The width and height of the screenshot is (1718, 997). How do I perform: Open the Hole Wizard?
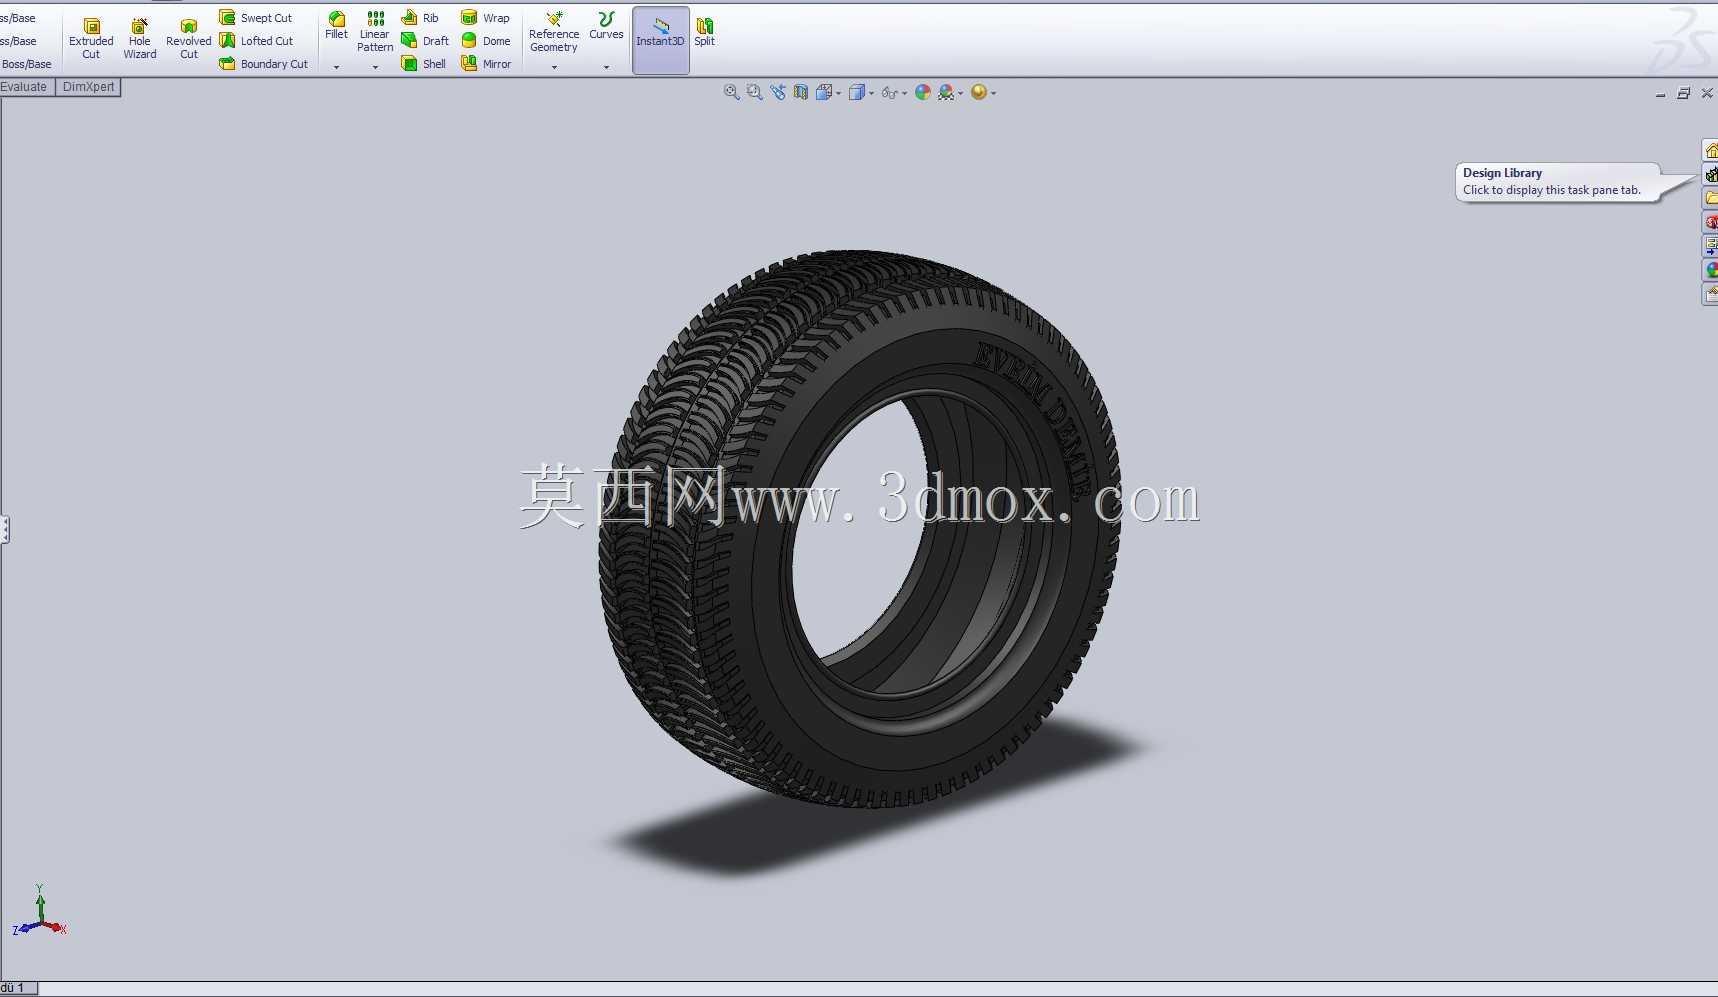coord(140,39)
